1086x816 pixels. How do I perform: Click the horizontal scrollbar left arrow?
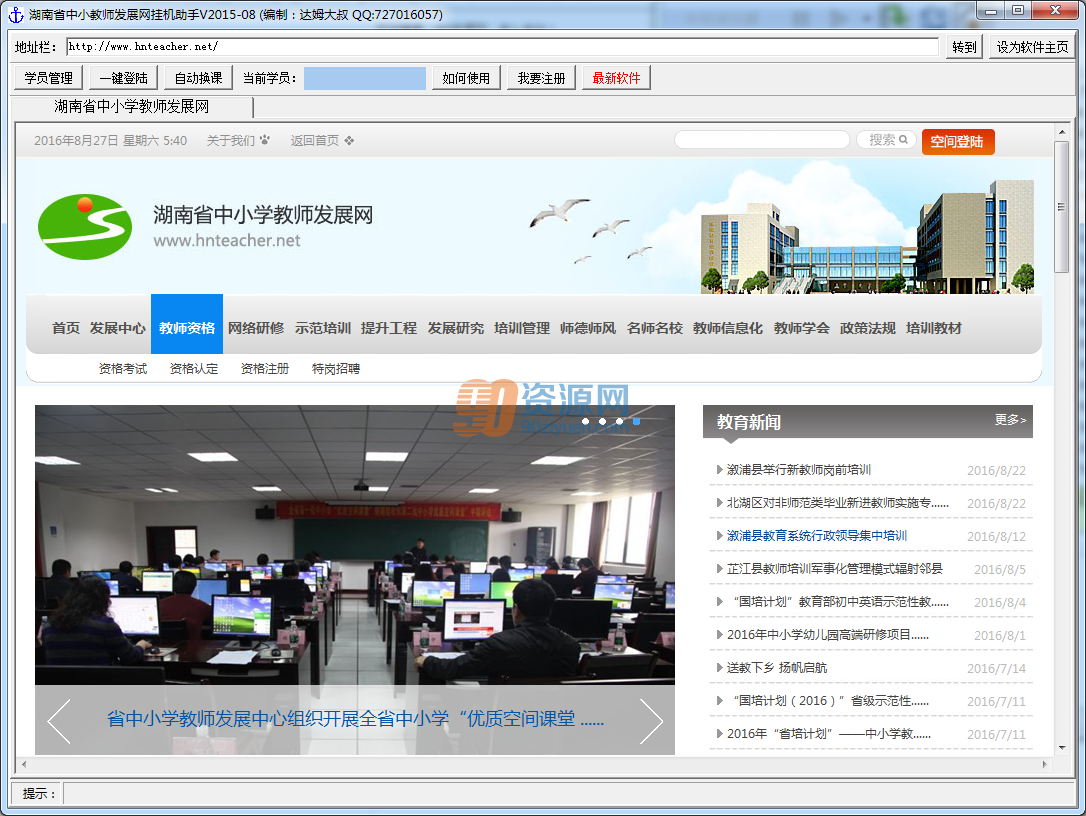coord(24,765)
